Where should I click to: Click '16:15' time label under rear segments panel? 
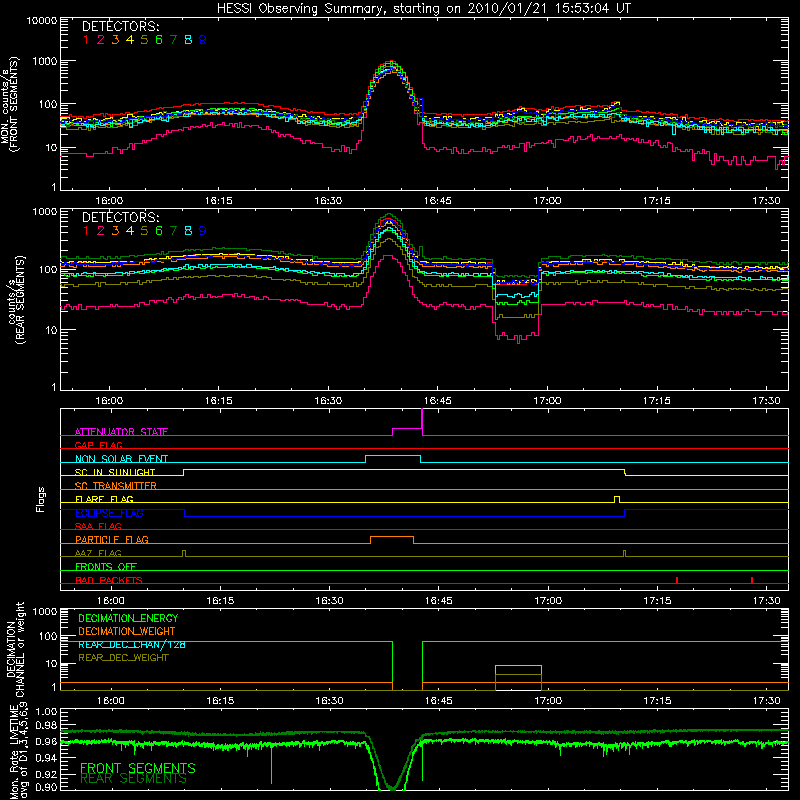[x=218, y=401]
